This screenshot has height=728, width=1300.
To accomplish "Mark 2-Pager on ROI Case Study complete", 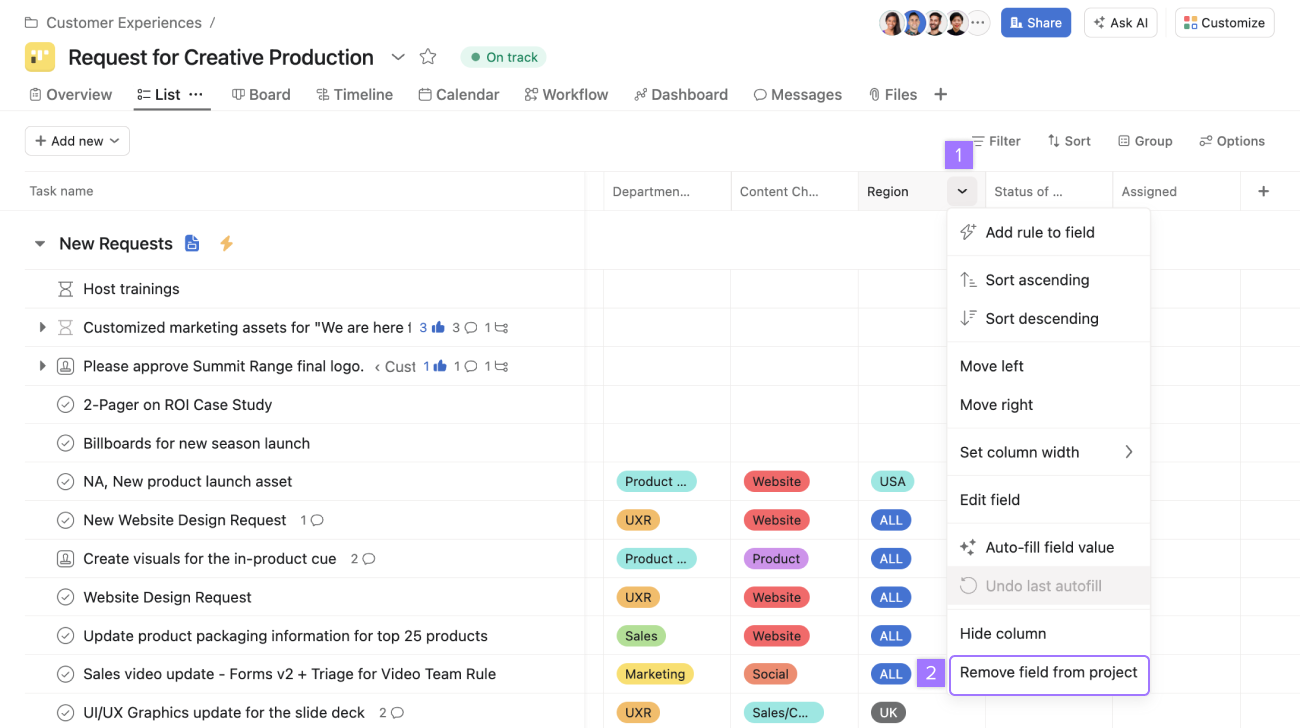I will pyautogui.click(x=66, y=405).
